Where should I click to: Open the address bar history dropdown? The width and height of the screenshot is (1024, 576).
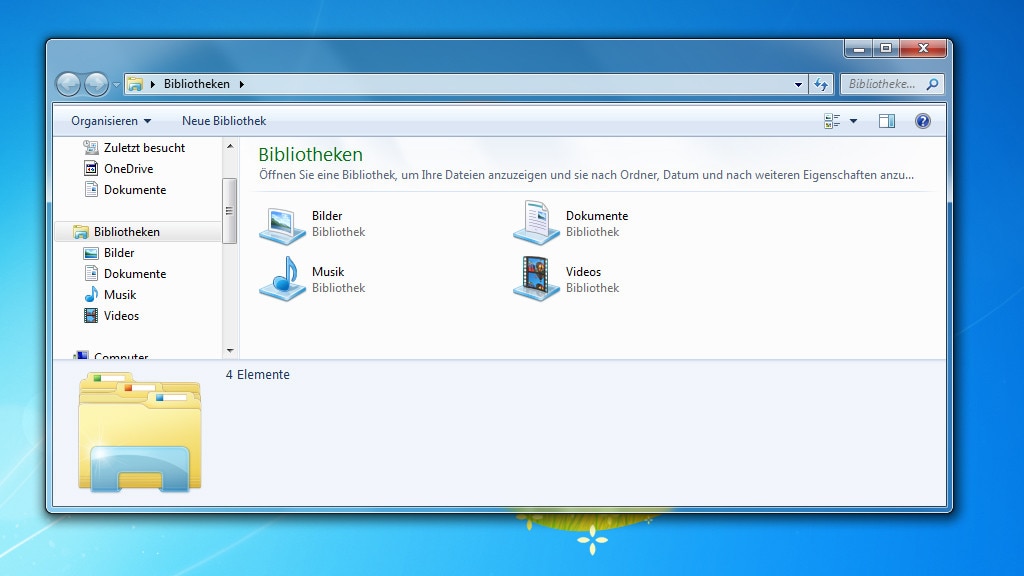coord(798,84)
